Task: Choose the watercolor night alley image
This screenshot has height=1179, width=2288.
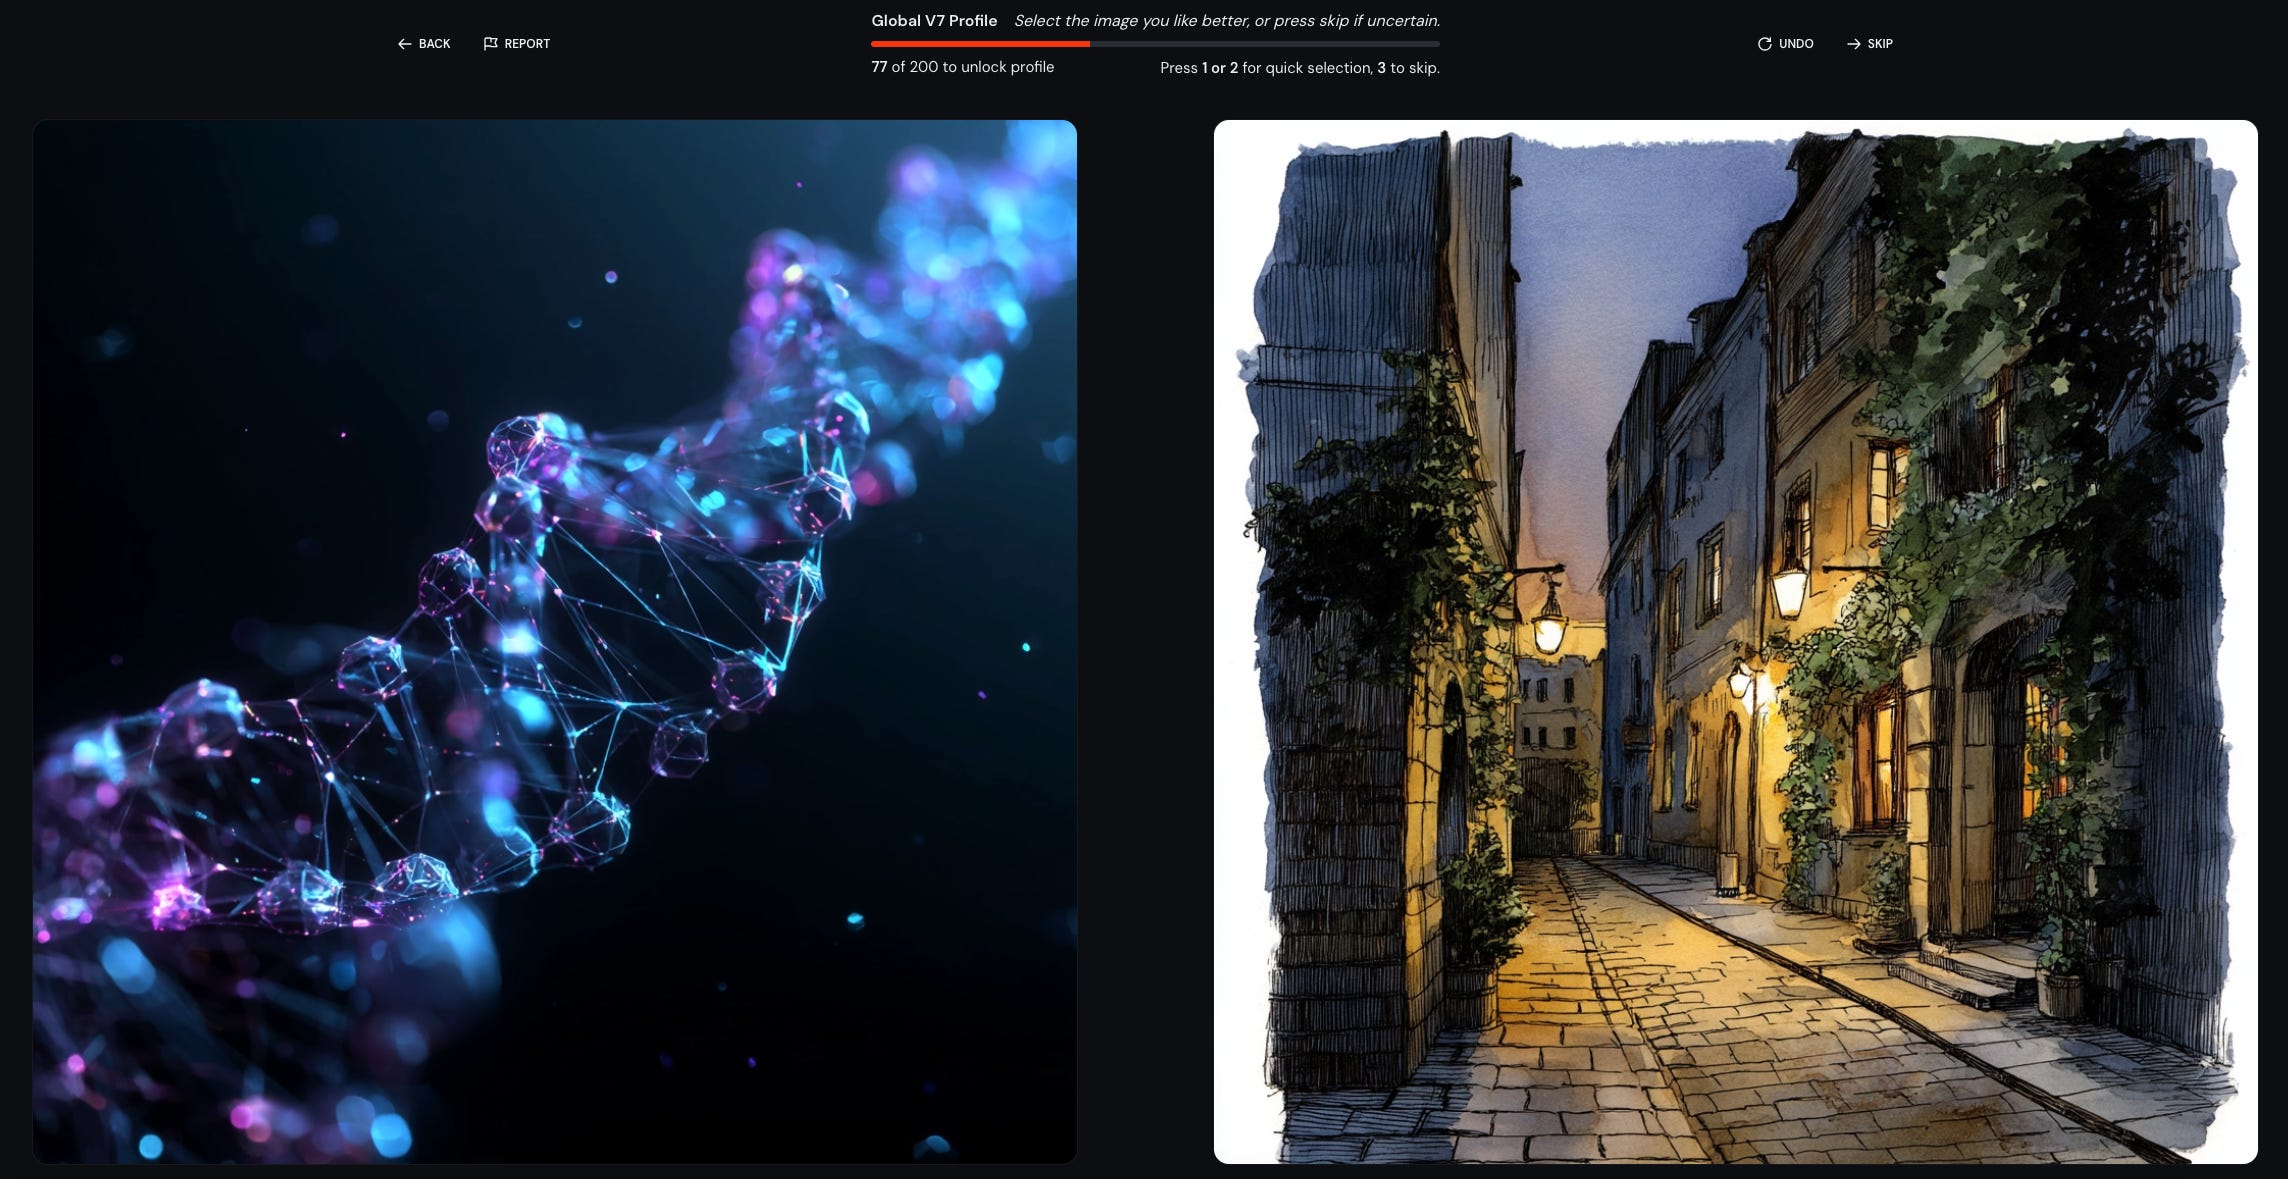Action: point(1735,641)
